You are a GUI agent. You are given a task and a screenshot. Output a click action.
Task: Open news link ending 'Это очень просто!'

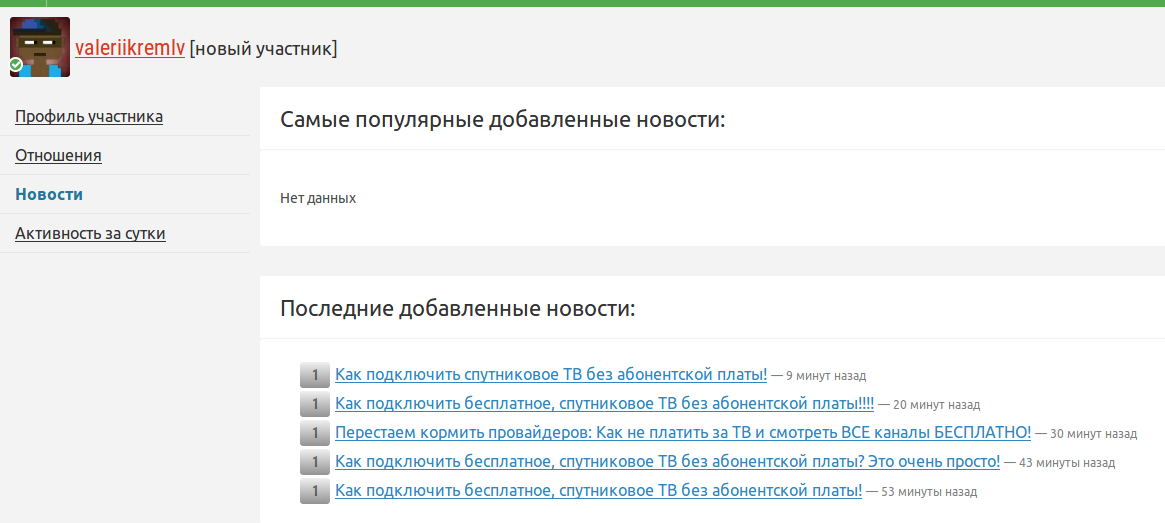click(667, 462)
